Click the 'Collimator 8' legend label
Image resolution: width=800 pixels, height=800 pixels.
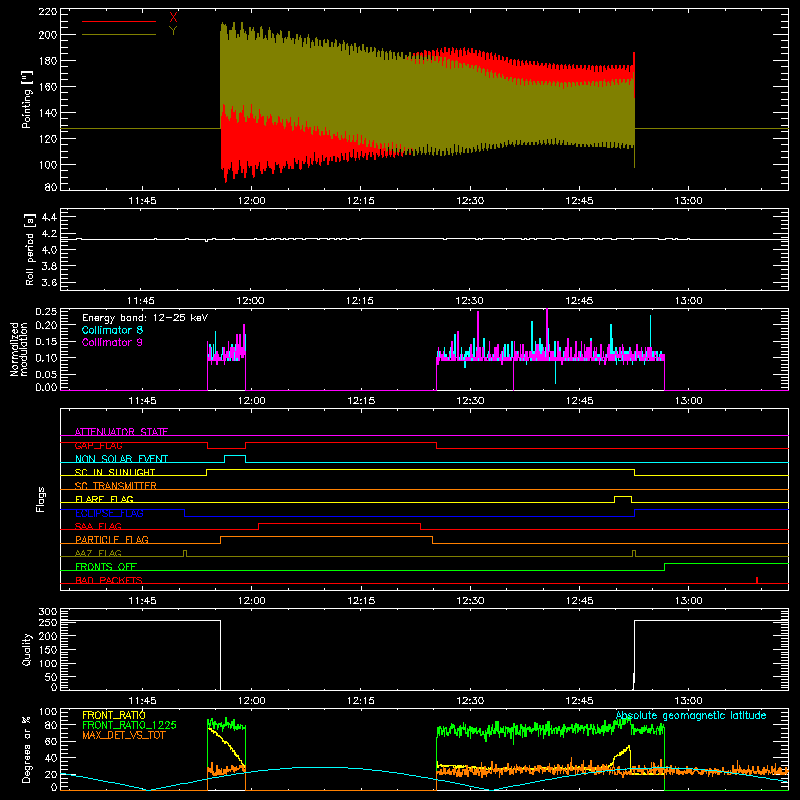point(112,330)
